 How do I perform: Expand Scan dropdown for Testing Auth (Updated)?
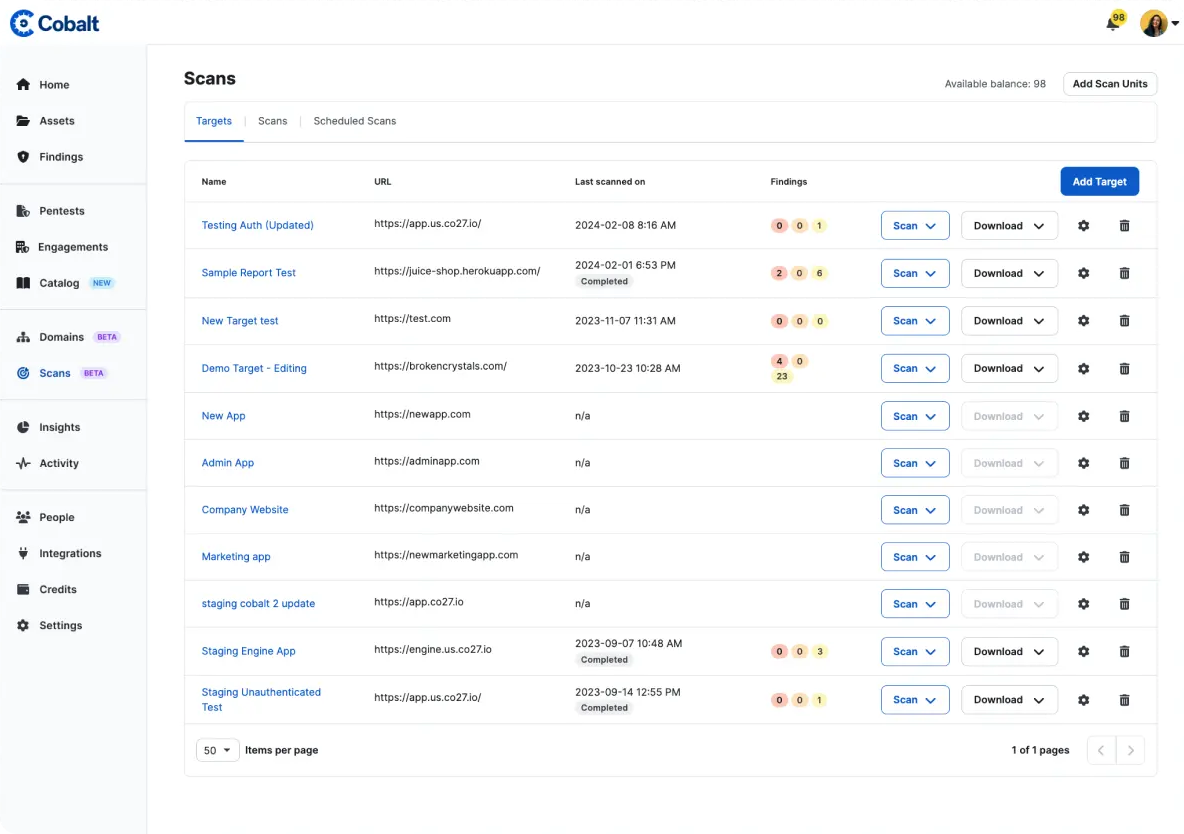click(914, 226)
